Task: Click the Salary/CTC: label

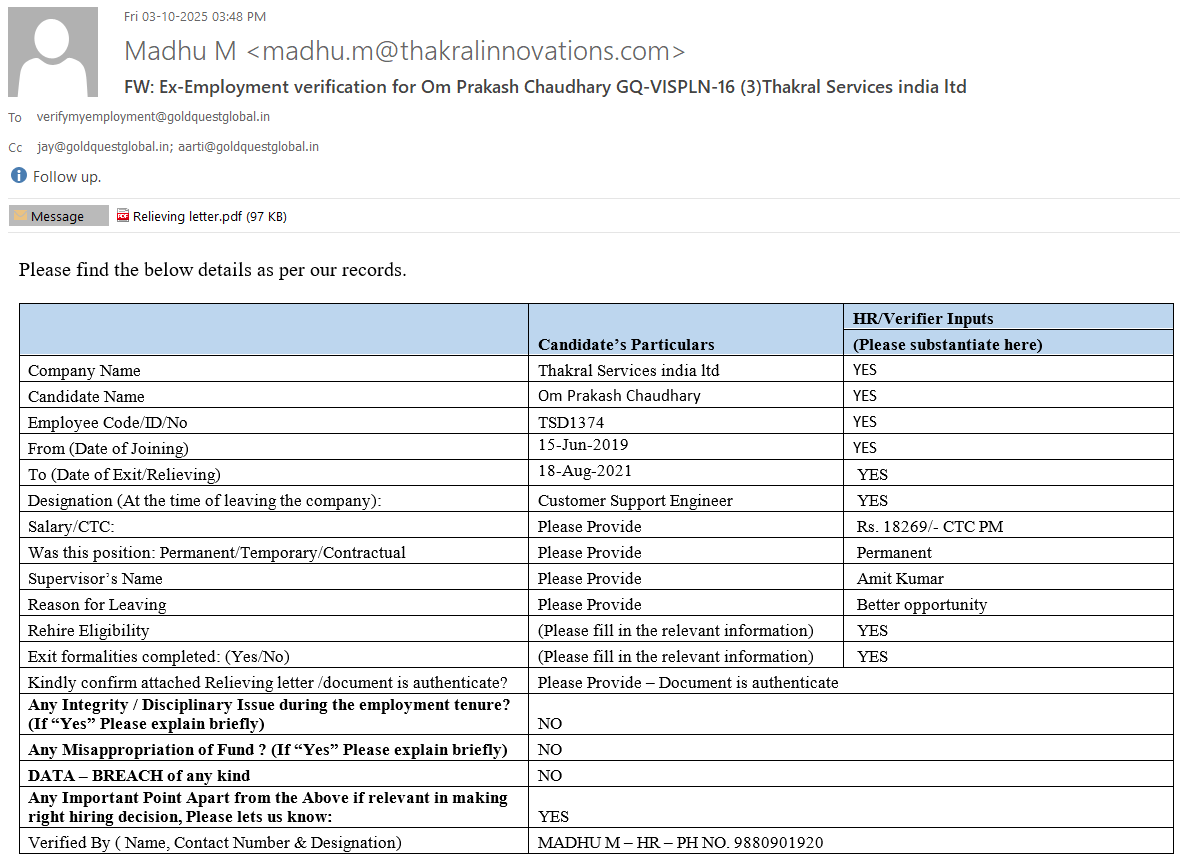Action: pos(71,526)
